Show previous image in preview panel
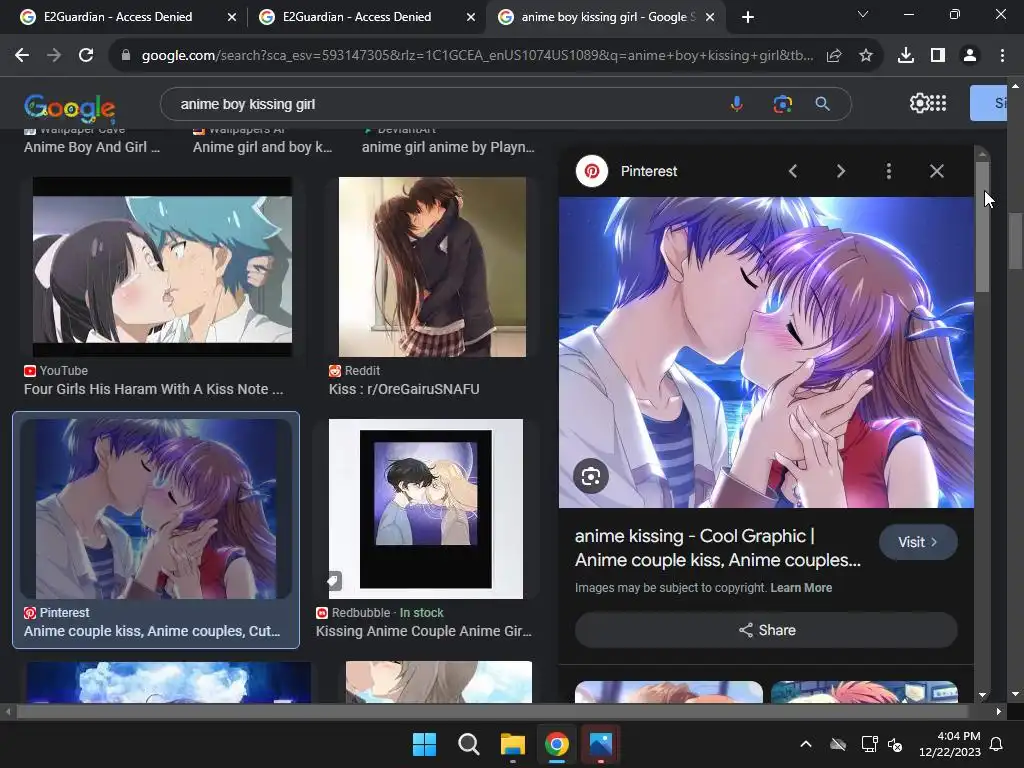1024x768 pixels. 793,171
